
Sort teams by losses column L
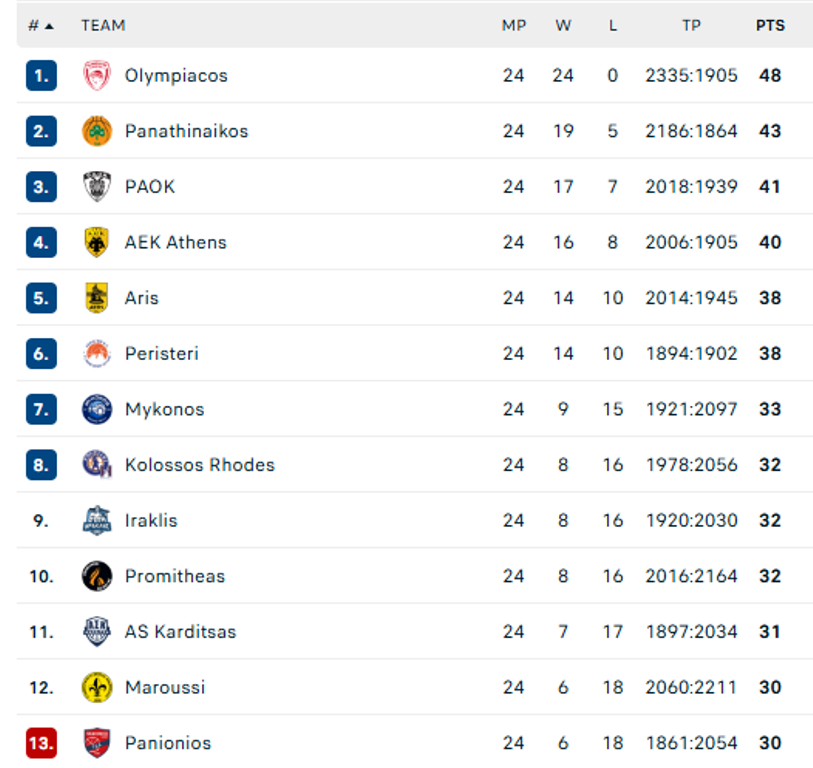point(612,25)
